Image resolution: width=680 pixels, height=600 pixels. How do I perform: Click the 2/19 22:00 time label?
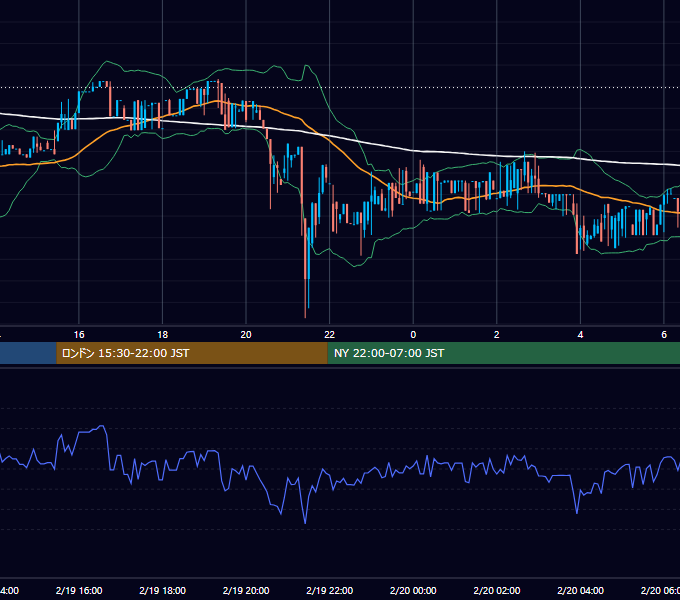click(x=330, y=590)
